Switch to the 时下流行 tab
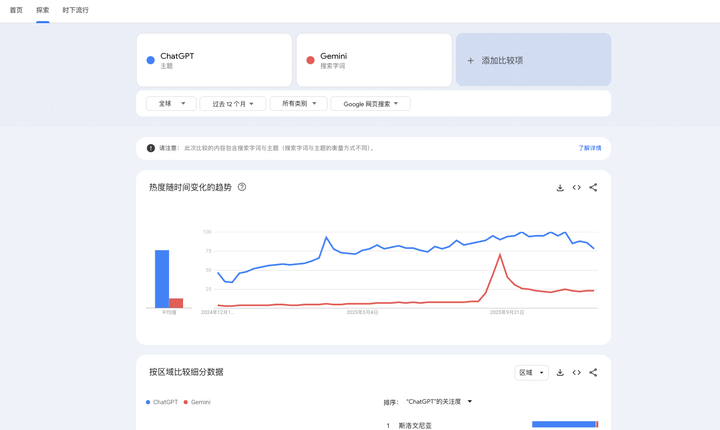This screenshot has height=430, width=720. point(75,10)
